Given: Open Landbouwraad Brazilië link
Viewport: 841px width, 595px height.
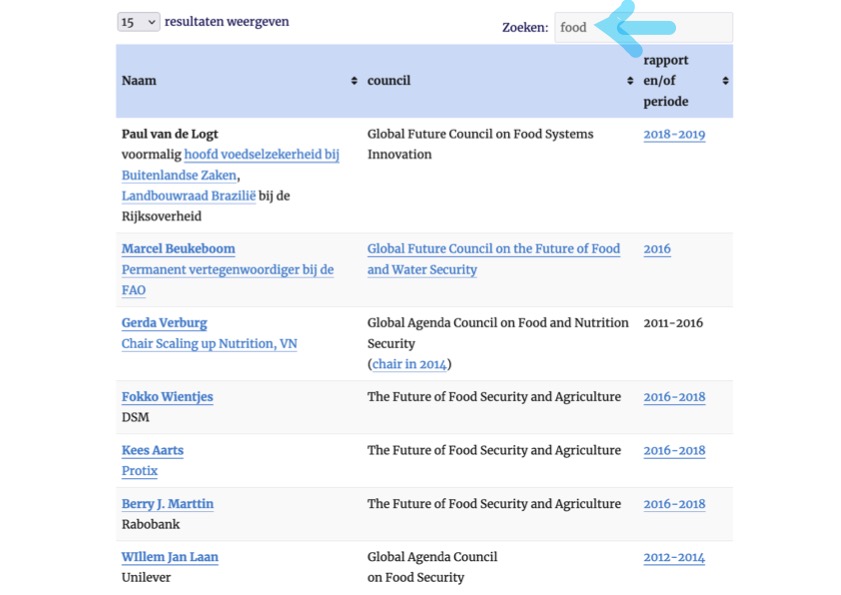Looking at the screenshot, I should click(188, 196).
